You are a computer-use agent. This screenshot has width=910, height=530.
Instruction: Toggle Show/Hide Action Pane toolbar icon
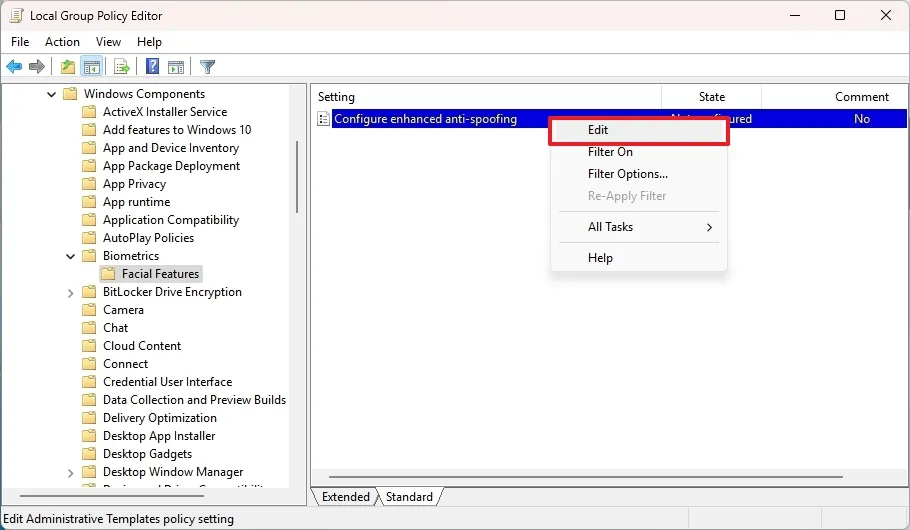pyautogui.click(x=176, y=67)
